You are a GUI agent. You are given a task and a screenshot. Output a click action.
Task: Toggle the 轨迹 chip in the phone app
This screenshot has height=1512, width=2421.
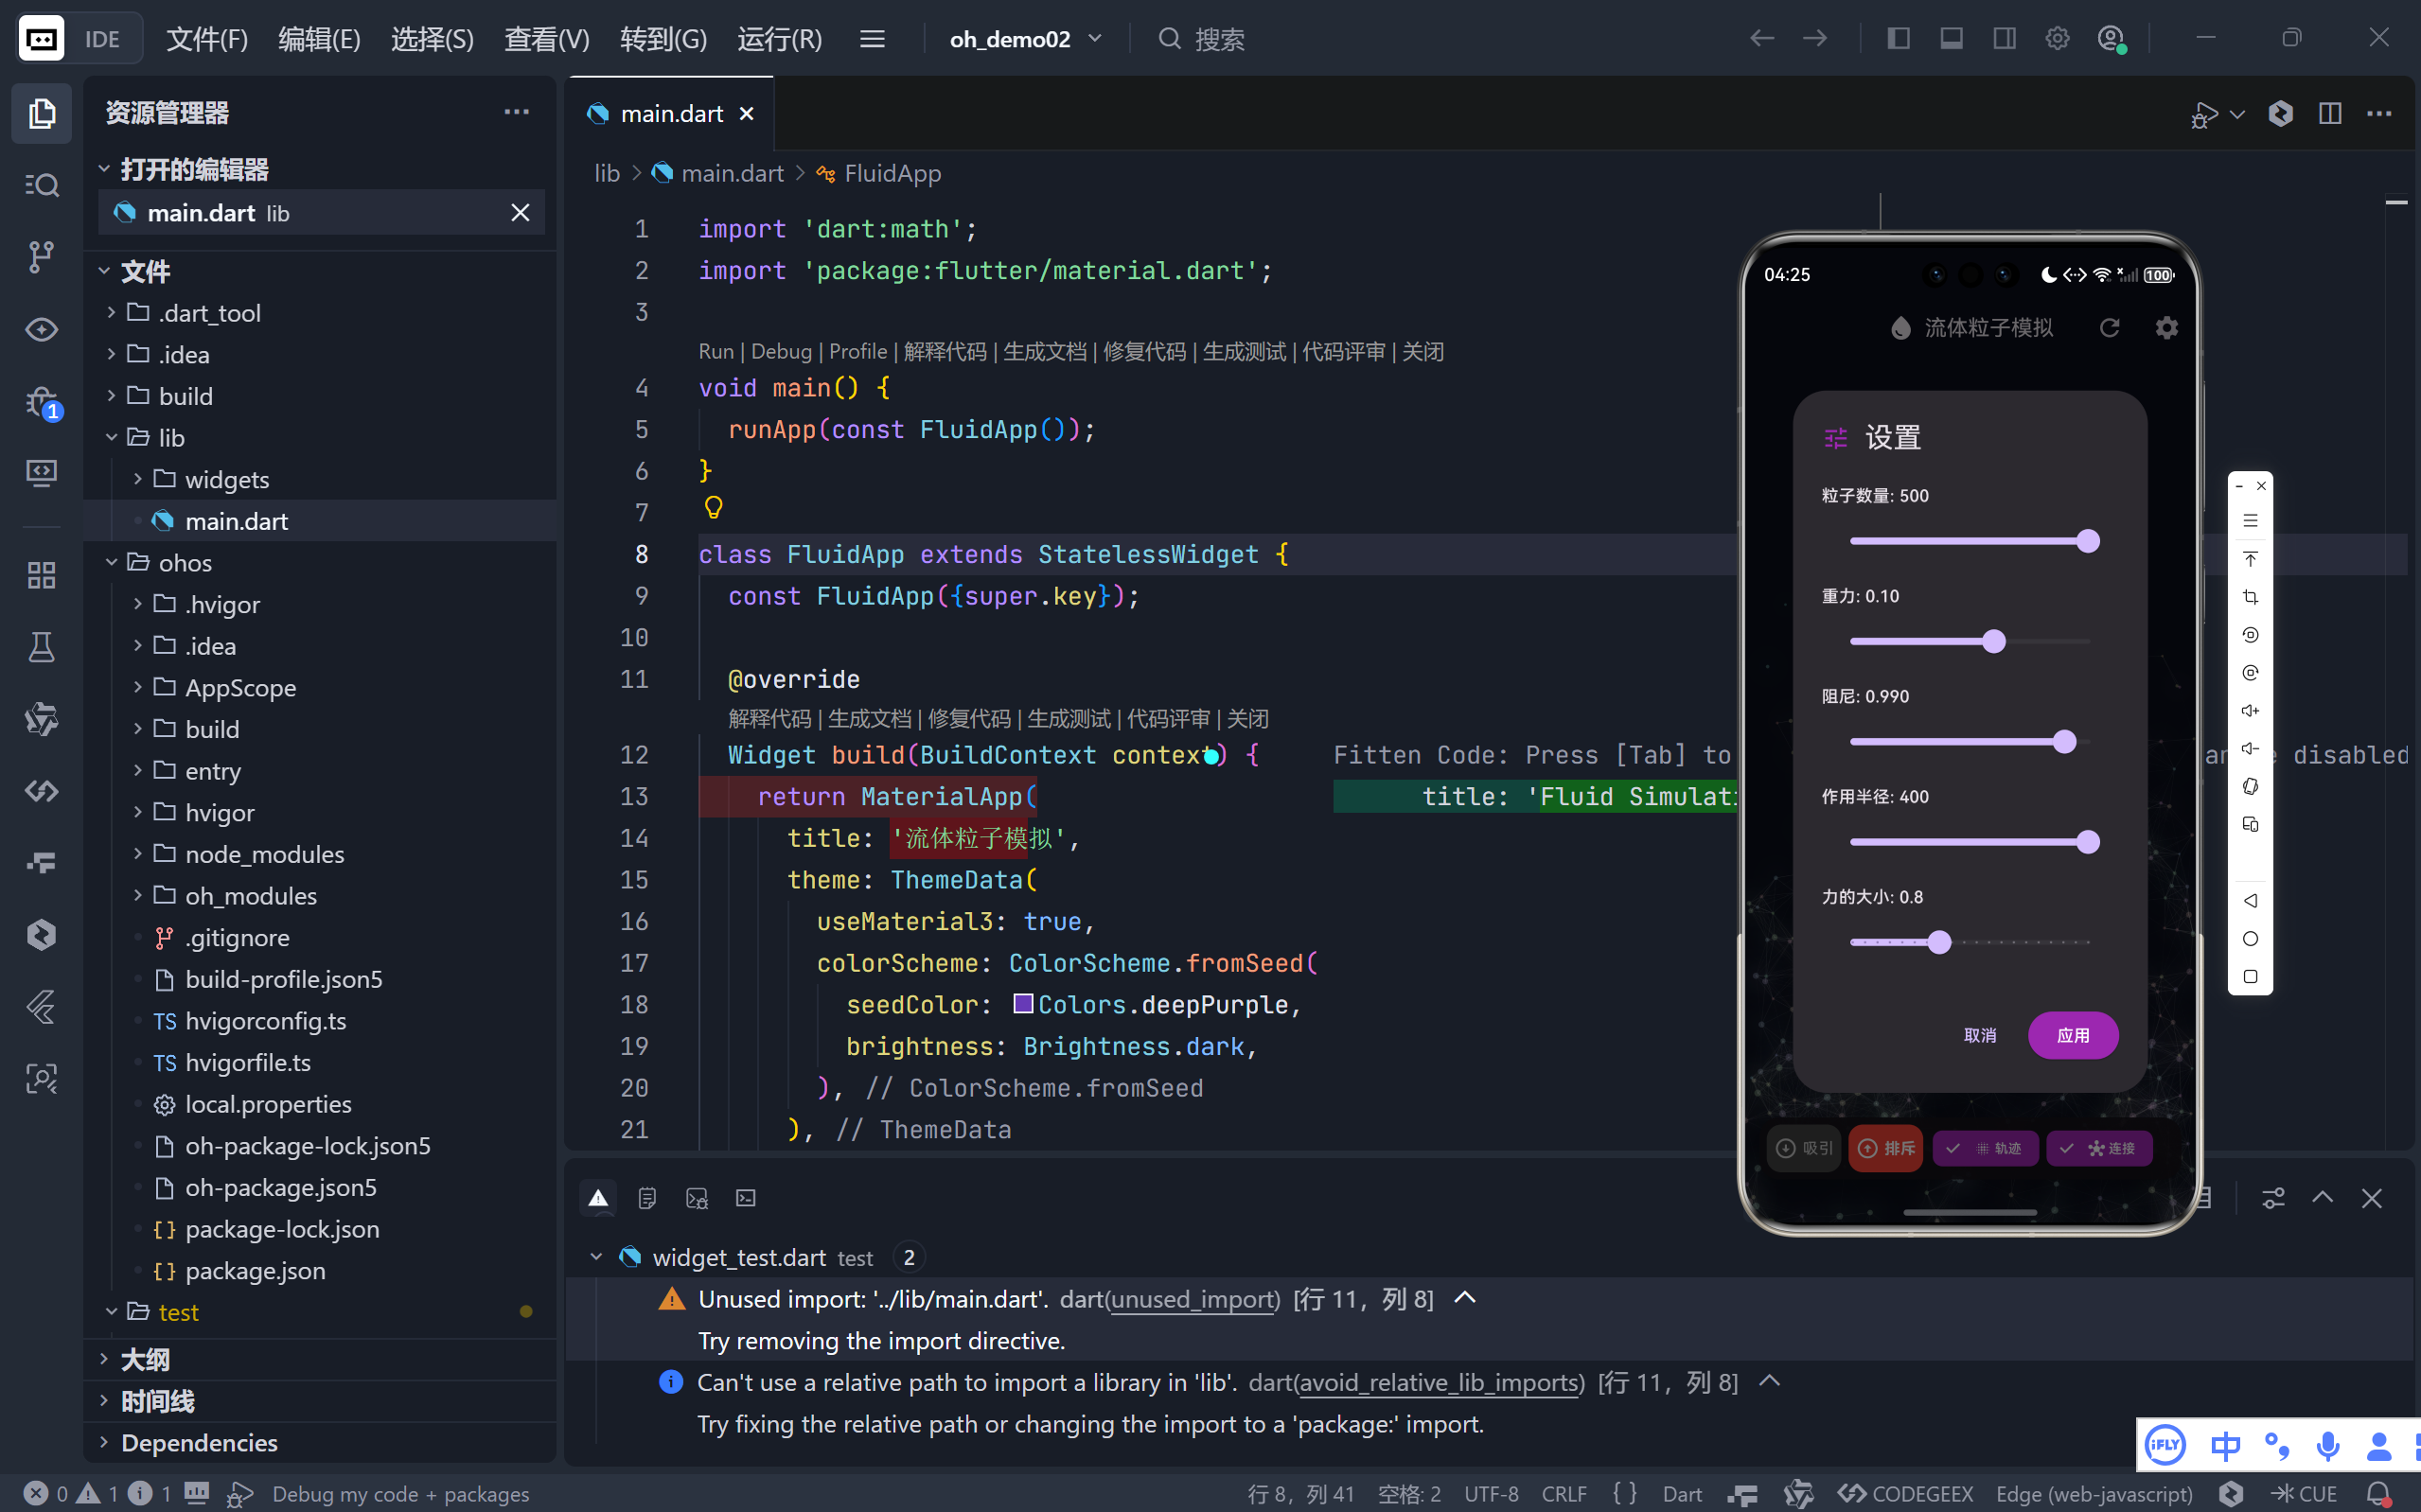[1985, 1148]
